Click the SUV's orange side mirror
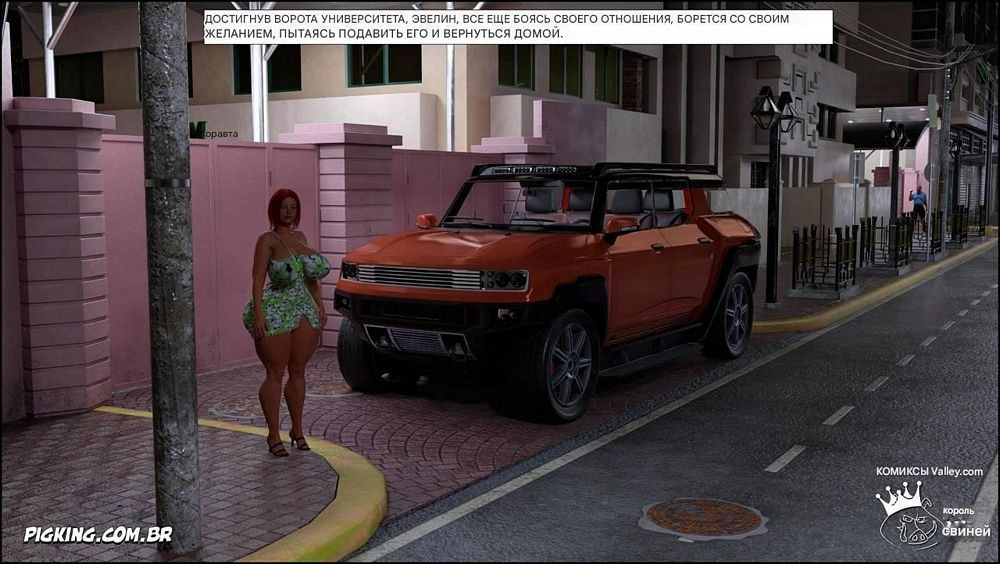Viewport: 1000px width, 564px height. coord(427,221)
